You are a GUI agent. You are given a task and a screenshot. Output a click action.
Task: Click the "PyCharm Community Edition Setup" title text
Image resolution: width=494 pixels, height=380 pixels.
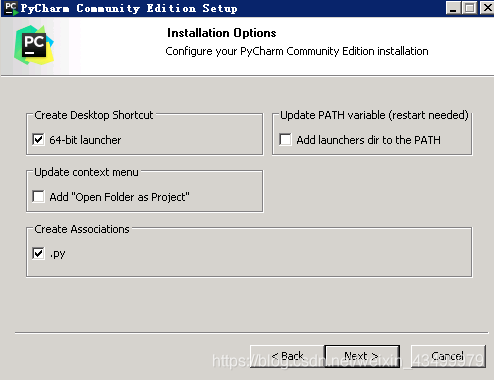coord(129,8)
